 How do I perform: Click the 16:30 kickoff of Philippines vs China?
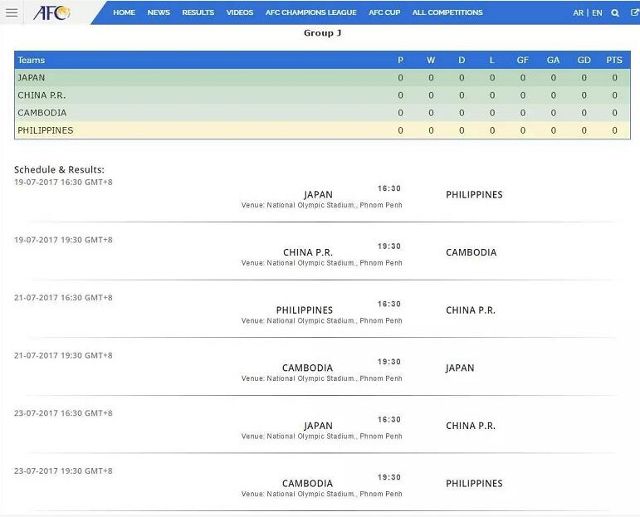[389, 304]
